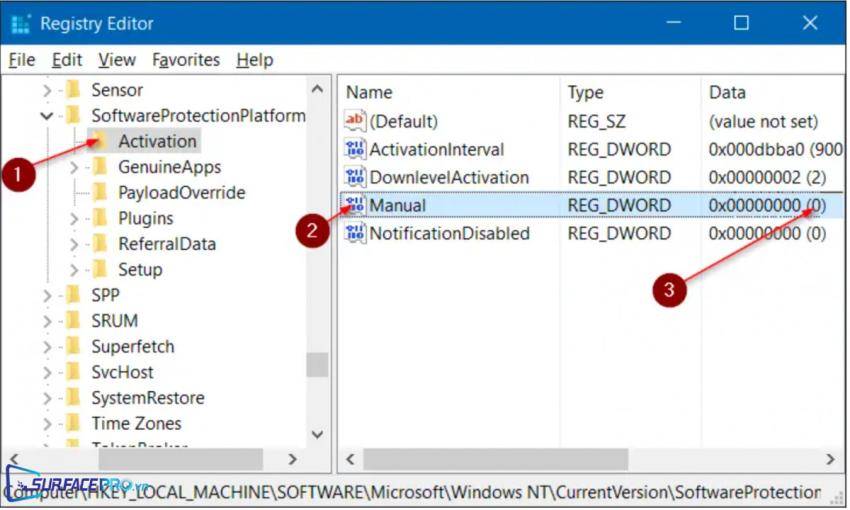
Task: Open the File menu
Action: point(22,60)
